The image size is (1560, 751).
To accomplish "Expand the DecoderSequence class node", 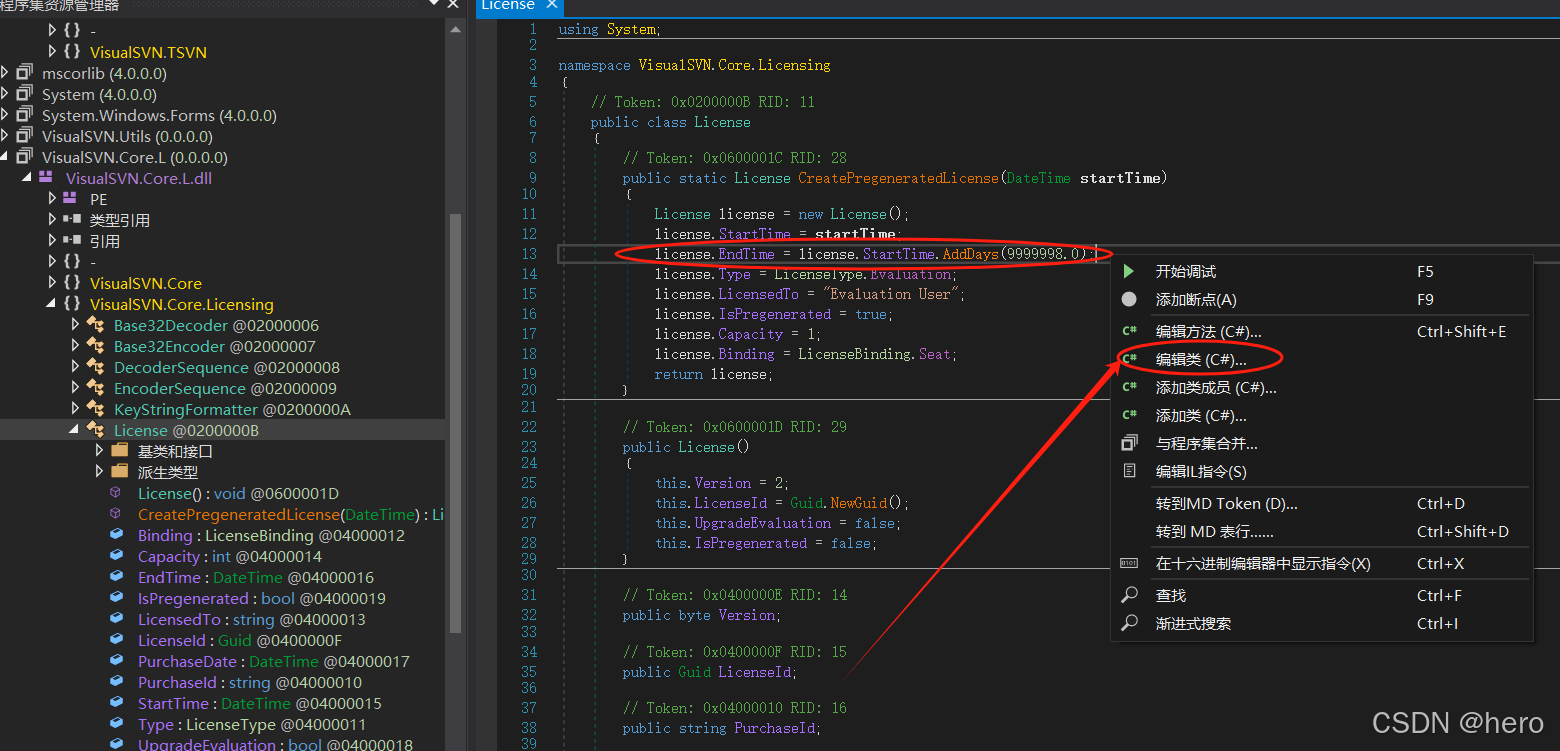I will click(76, 367).
